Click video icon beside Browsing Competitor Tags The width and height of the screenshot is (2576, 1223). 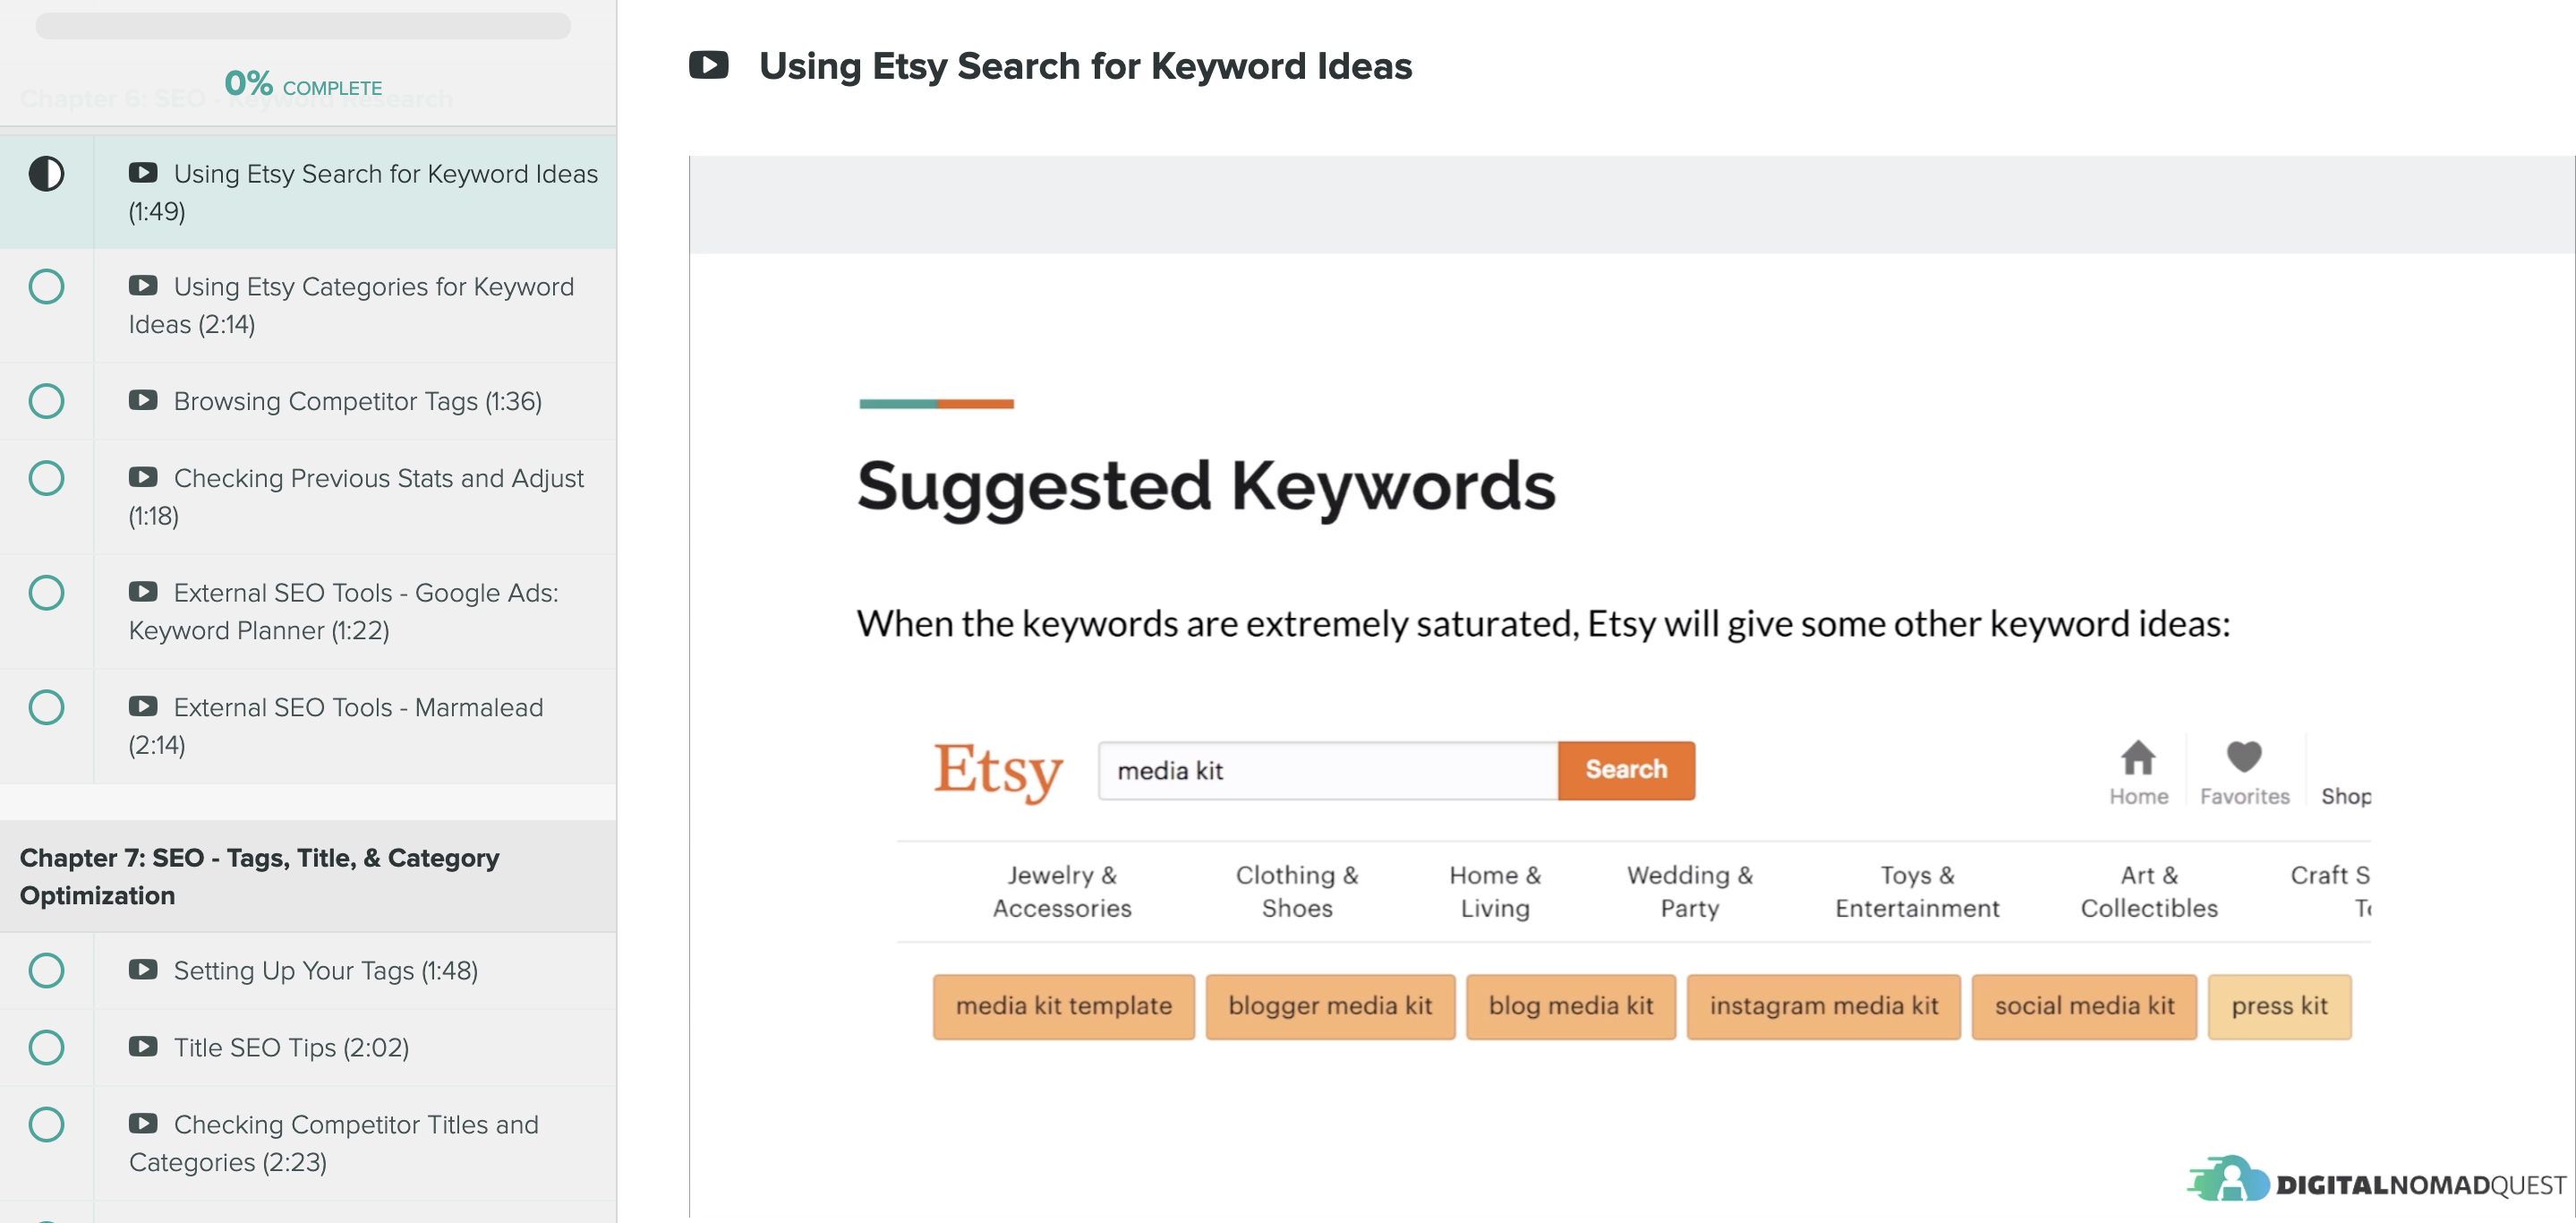(x=143, y=400)
